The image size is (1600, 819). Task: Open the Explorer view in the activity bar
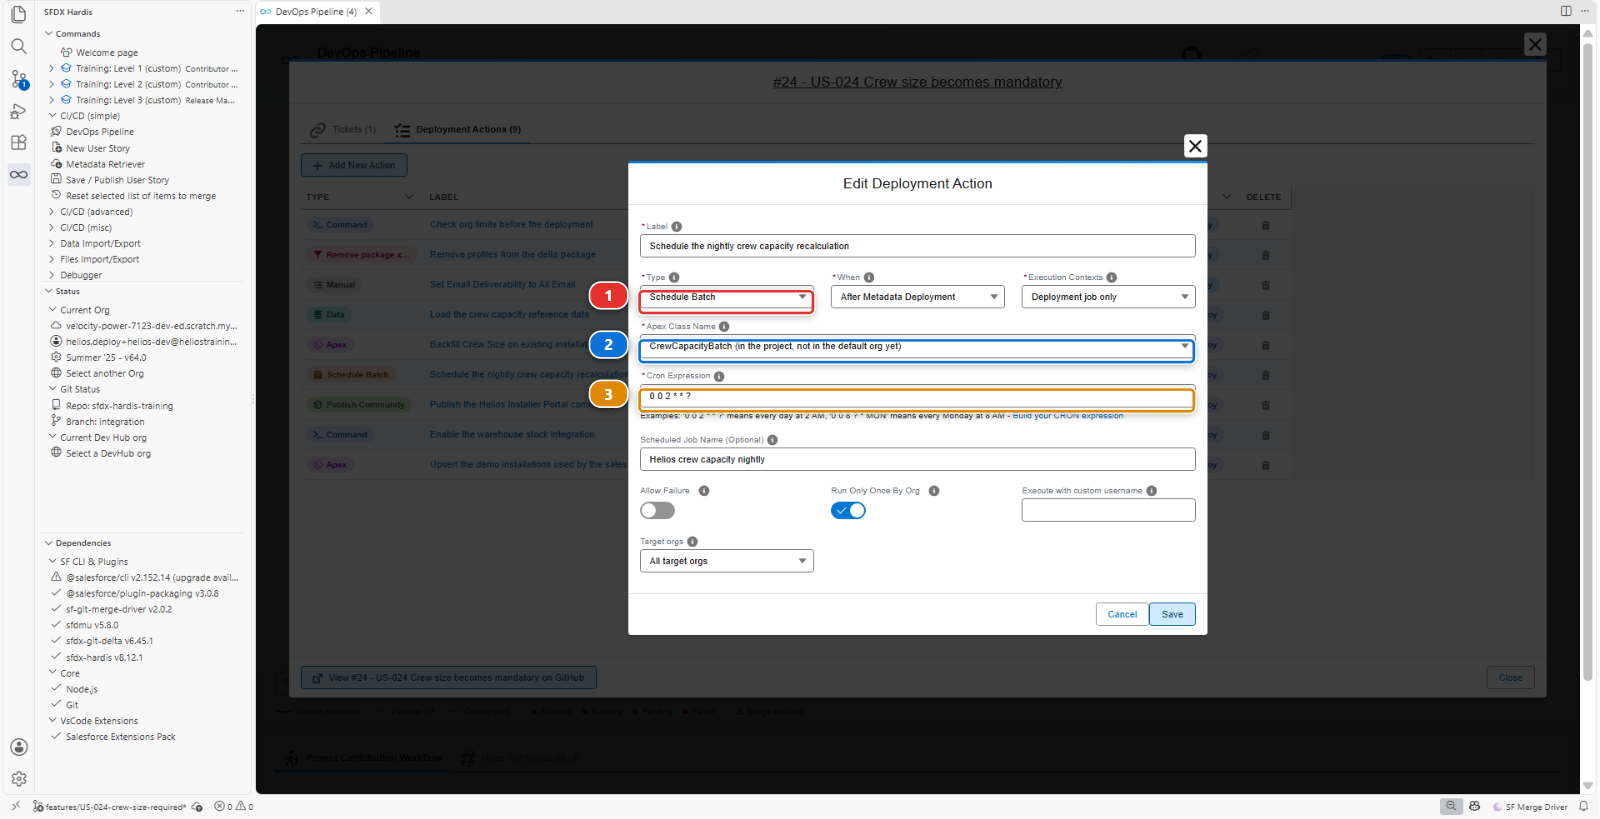click(18, 14)
